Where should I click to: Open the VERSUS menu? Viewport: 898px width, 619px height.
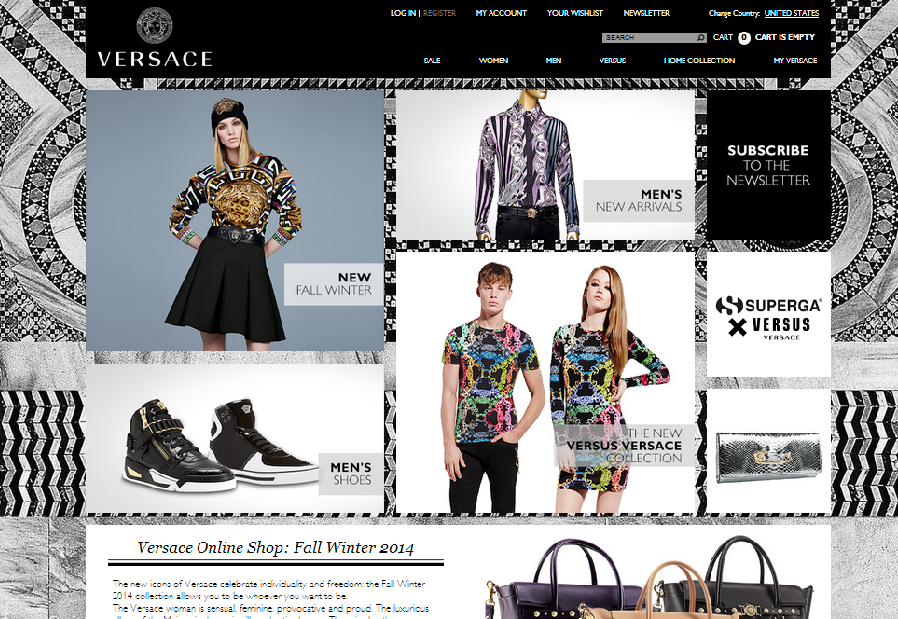point(612,60)
